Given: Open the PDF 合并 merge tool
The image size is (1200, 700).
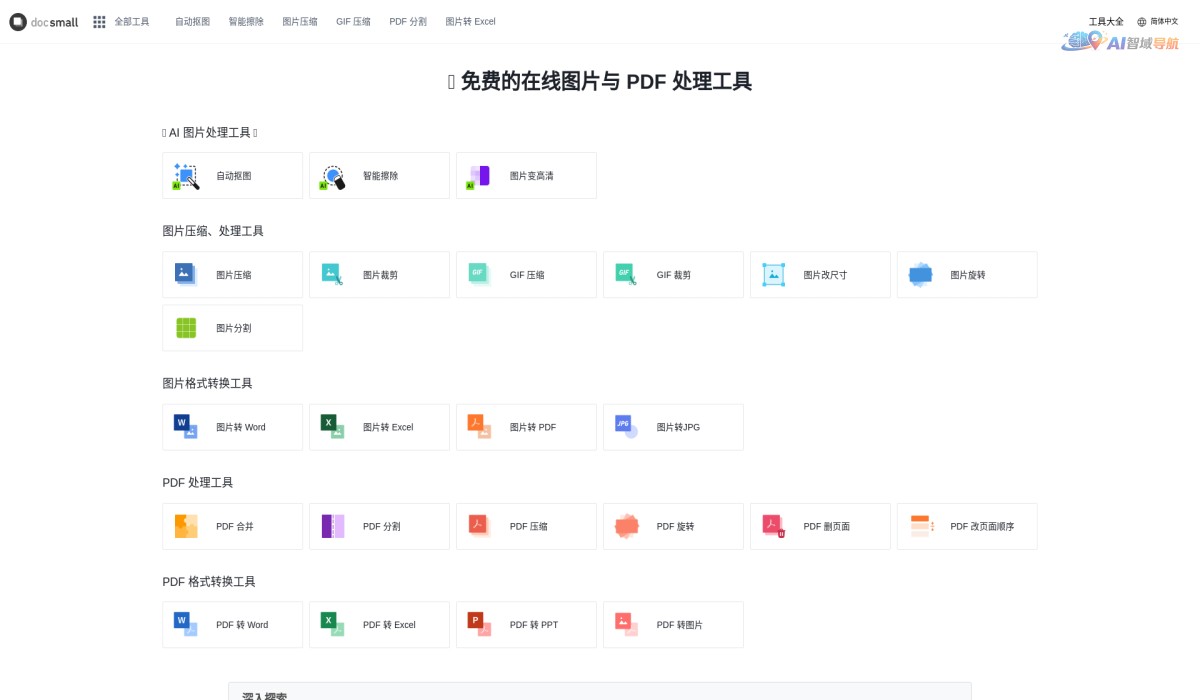Looking at the screenshot, I should pyautogui.click(x=232, y=526).
